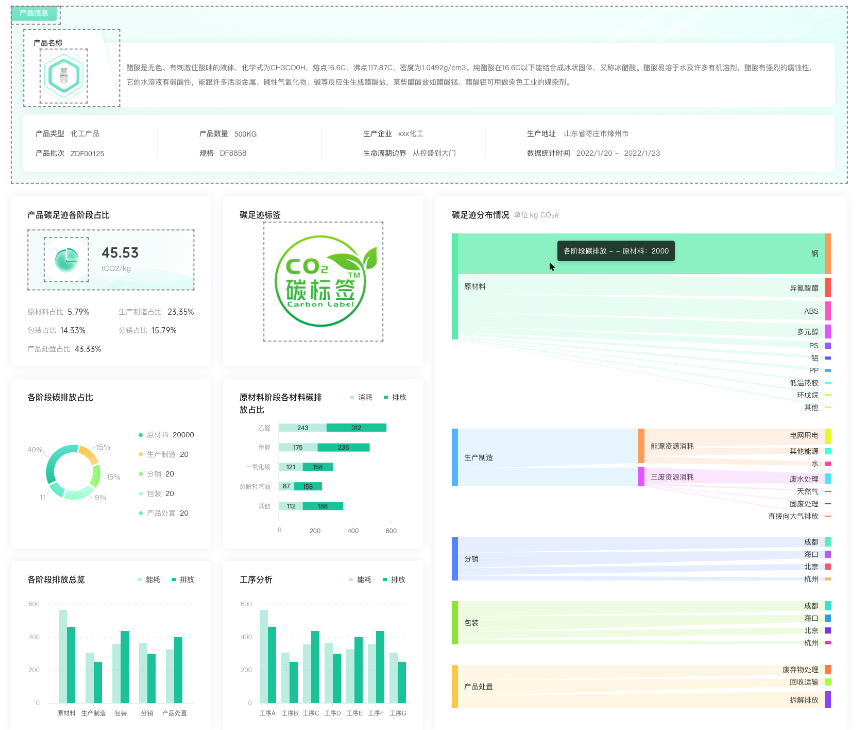Click the orange 钢 color block in Sankey

[828, 253]
